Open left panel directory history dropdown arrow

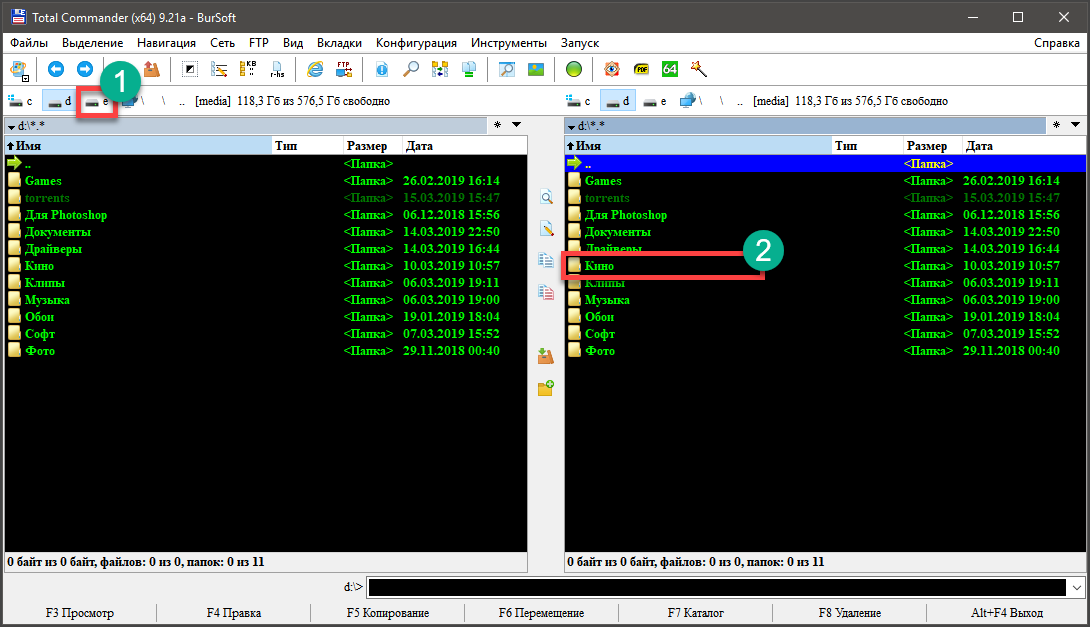pos(517,125)
